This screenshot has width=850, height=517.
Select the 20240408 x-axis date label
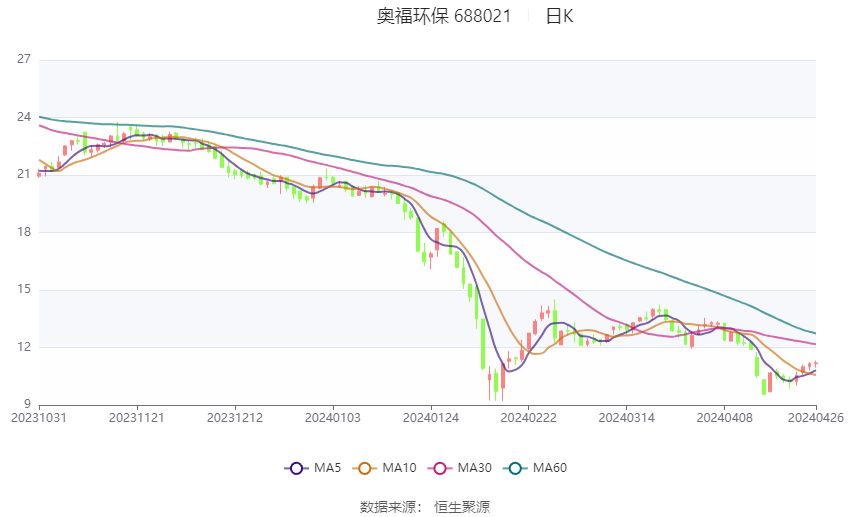coord(724,418)
